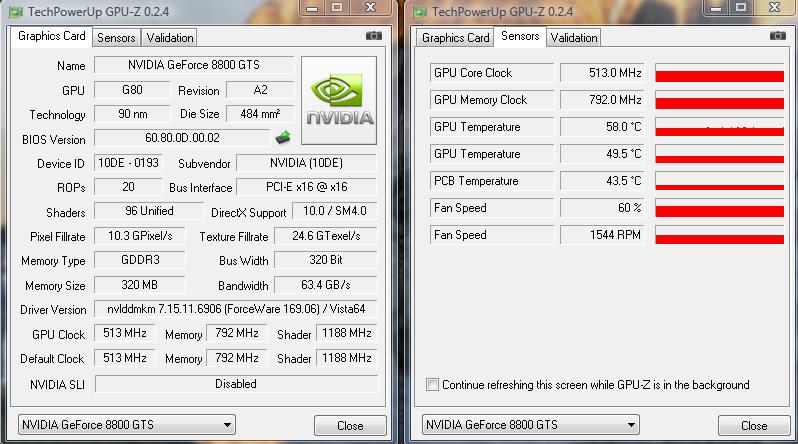The width and height of the screenshot is (798, 444).
Task: Click the 58.0 °C GPU Temperature value
Action: 602,127
